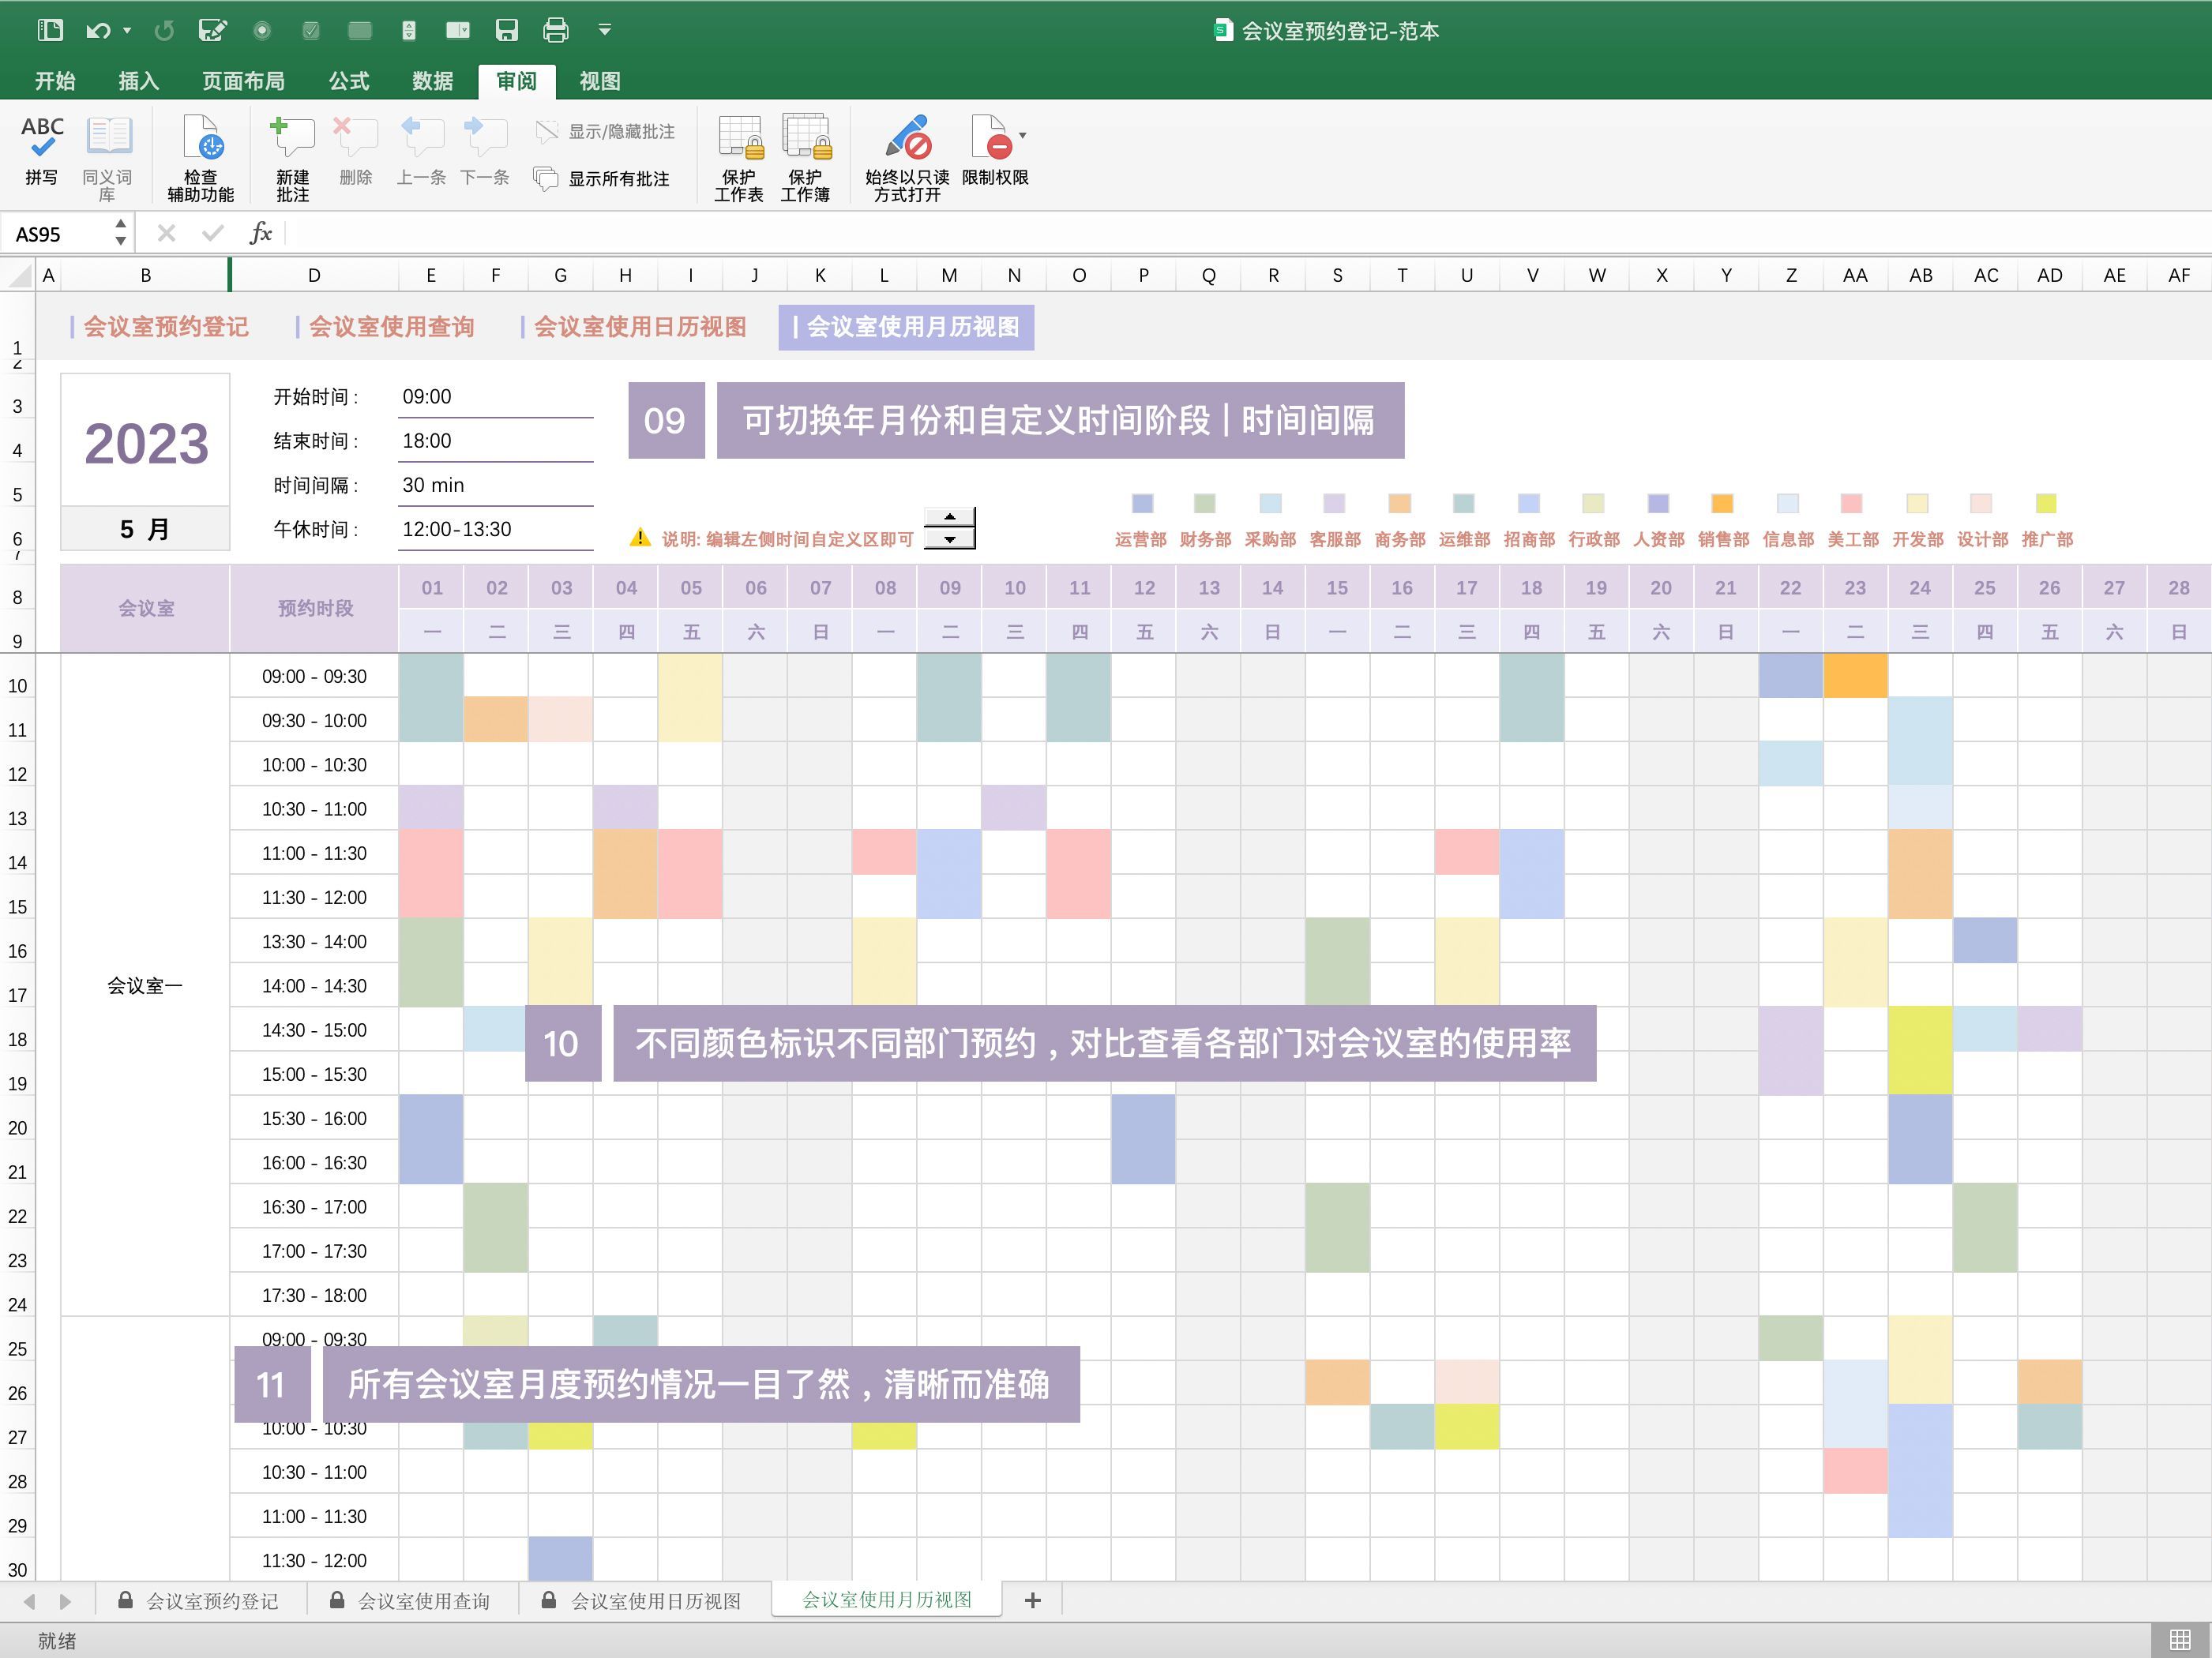
Task: Click the redo icon in title bar
Action: pyautogui.click(x=165, y=31)
